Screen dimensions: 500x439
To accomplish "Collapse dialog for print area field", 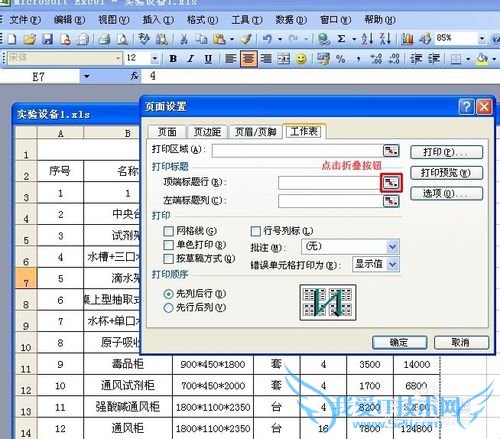I will tap(391, 151).
